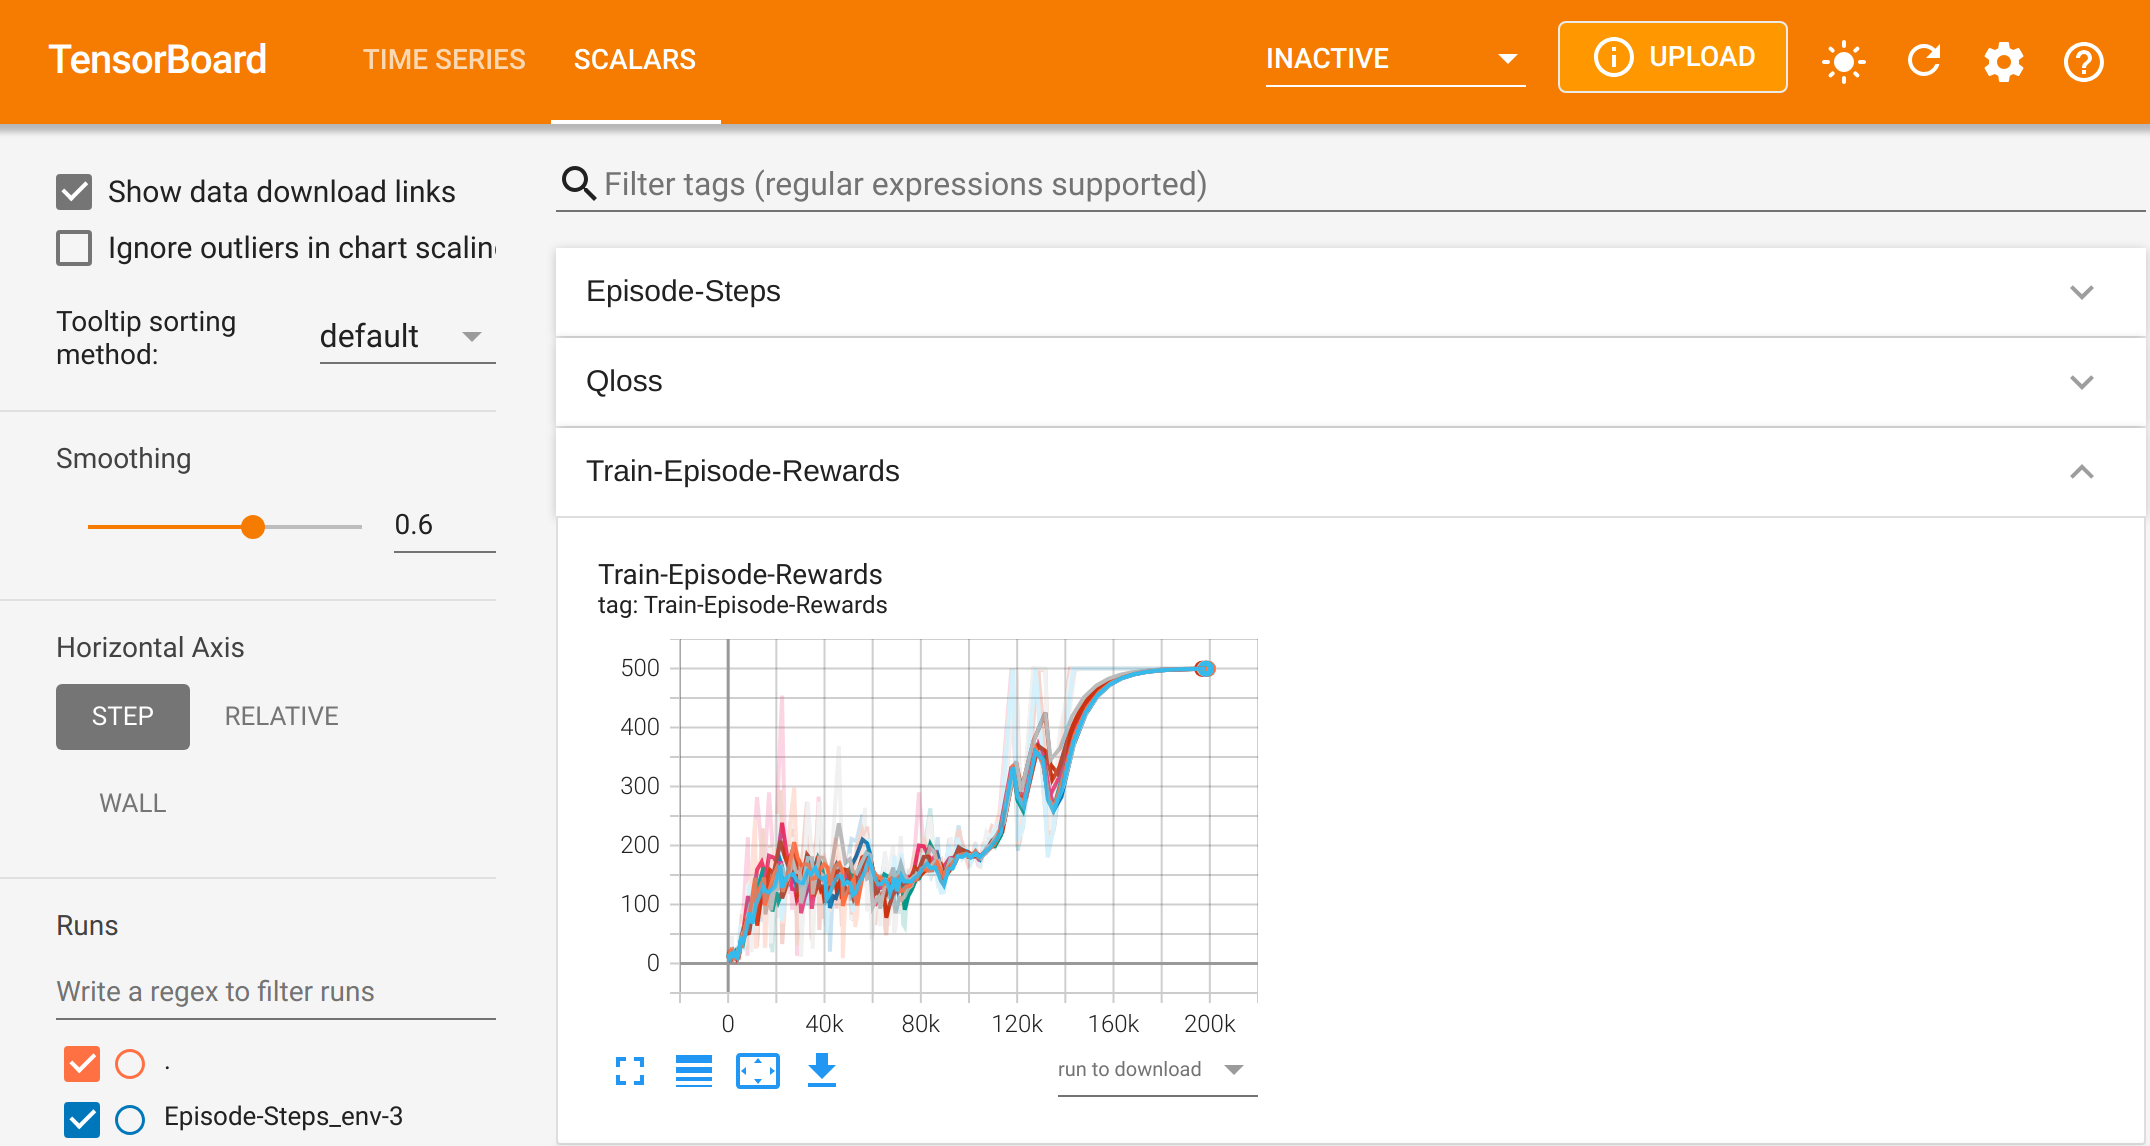Fit domain to data icon
This screenshot has height=1146, width=2150.
(758, 1071)
